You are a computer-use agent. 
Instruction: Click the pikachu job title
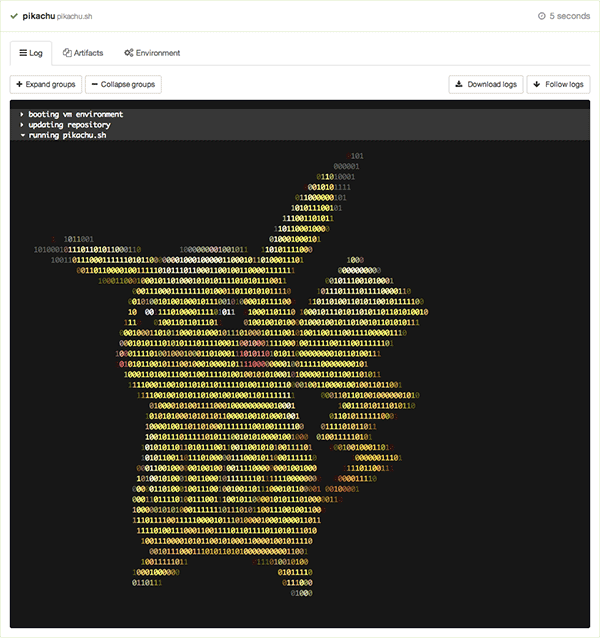point(39,16)
